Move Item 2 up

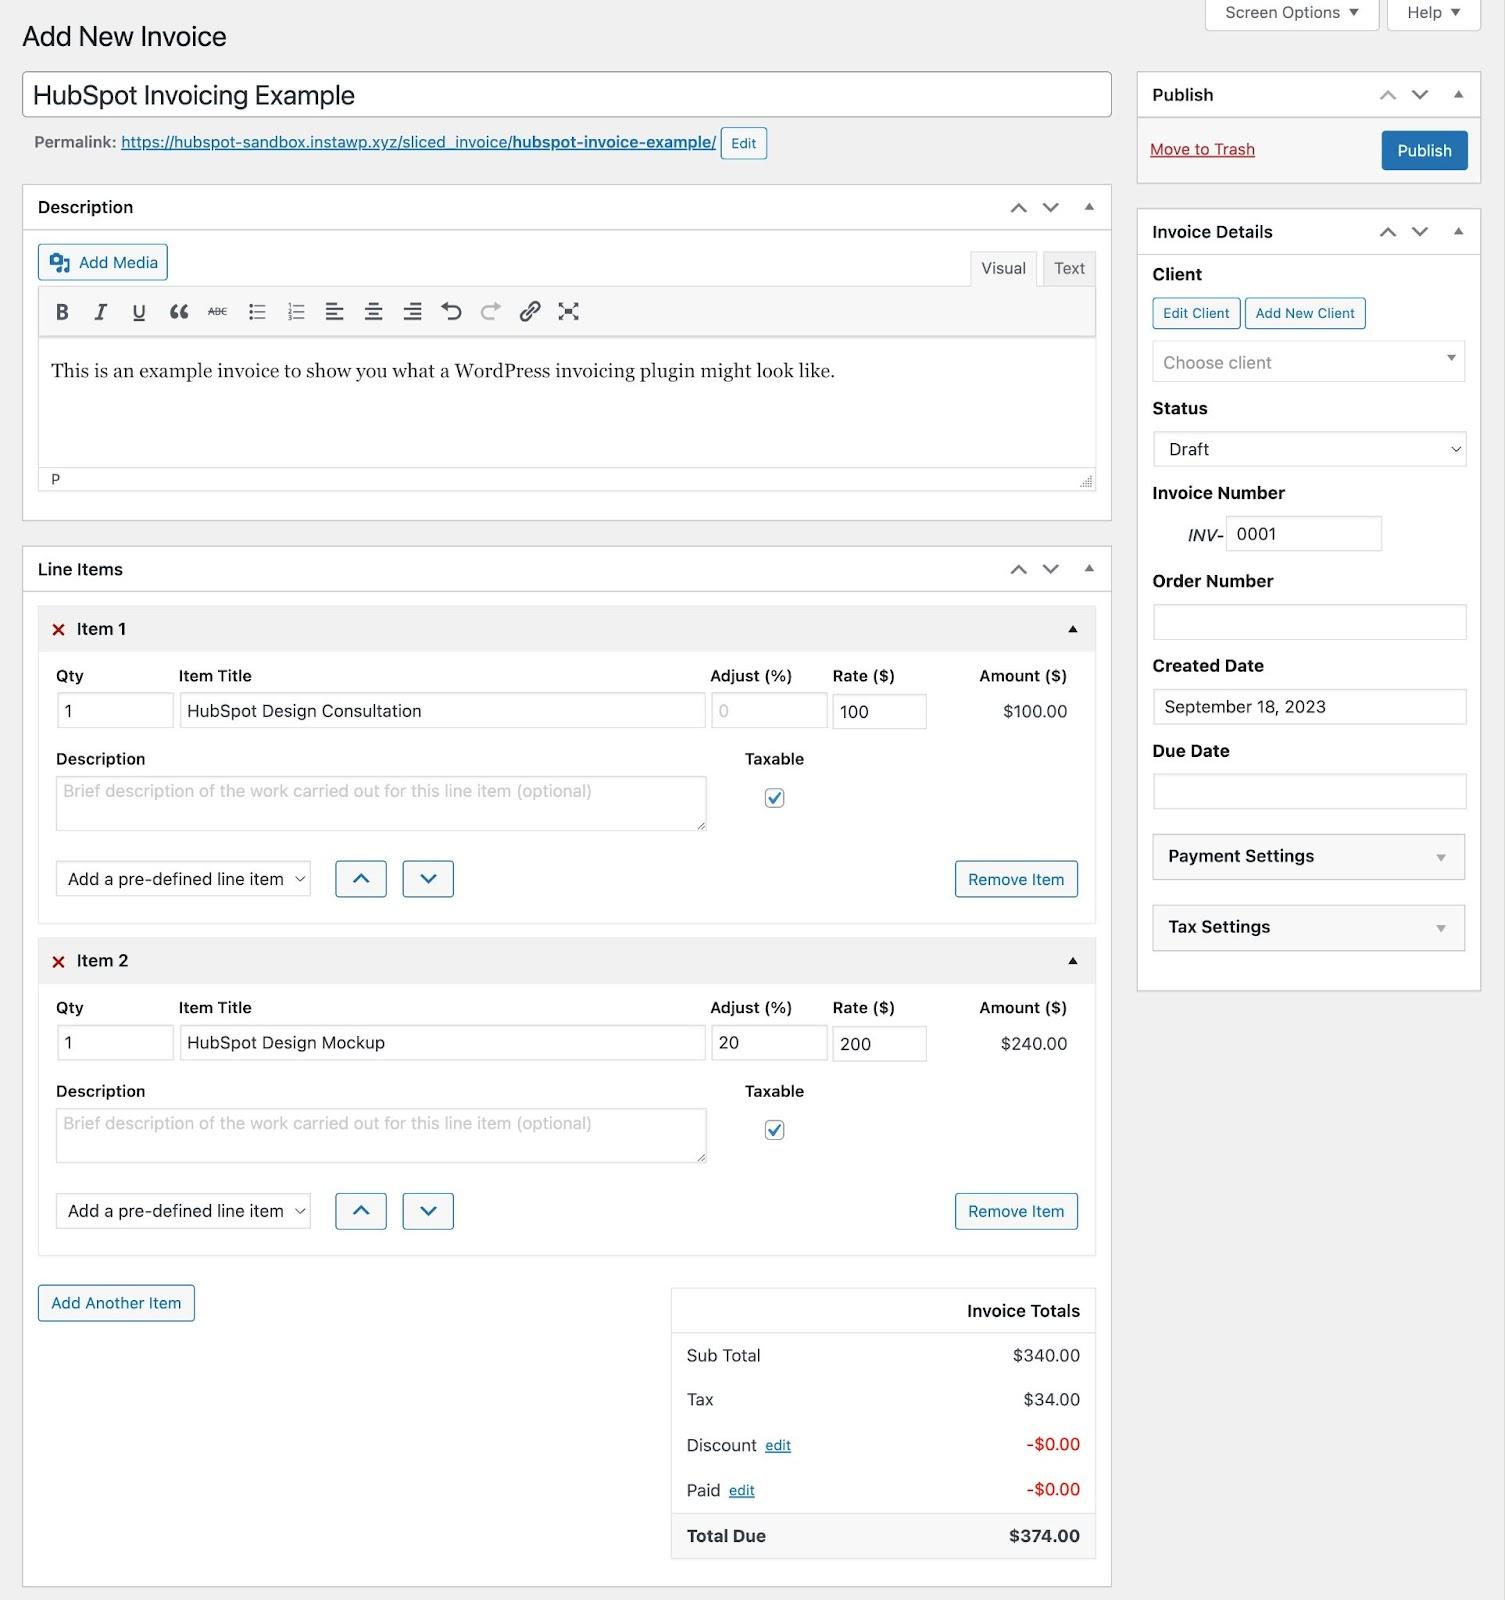click(361, 1211)
